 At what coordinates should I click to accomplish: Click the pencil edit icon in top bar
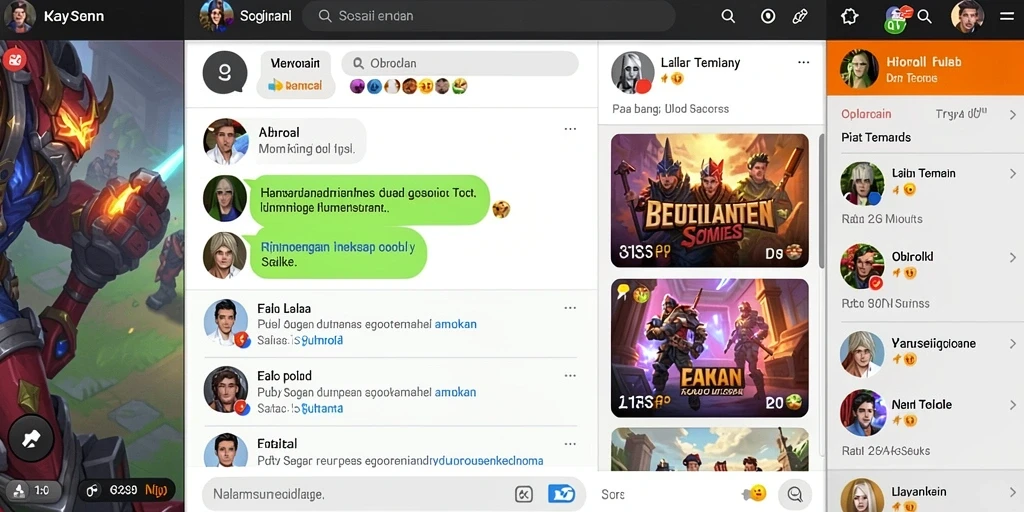pyautogui.click(x=800, y=16)
